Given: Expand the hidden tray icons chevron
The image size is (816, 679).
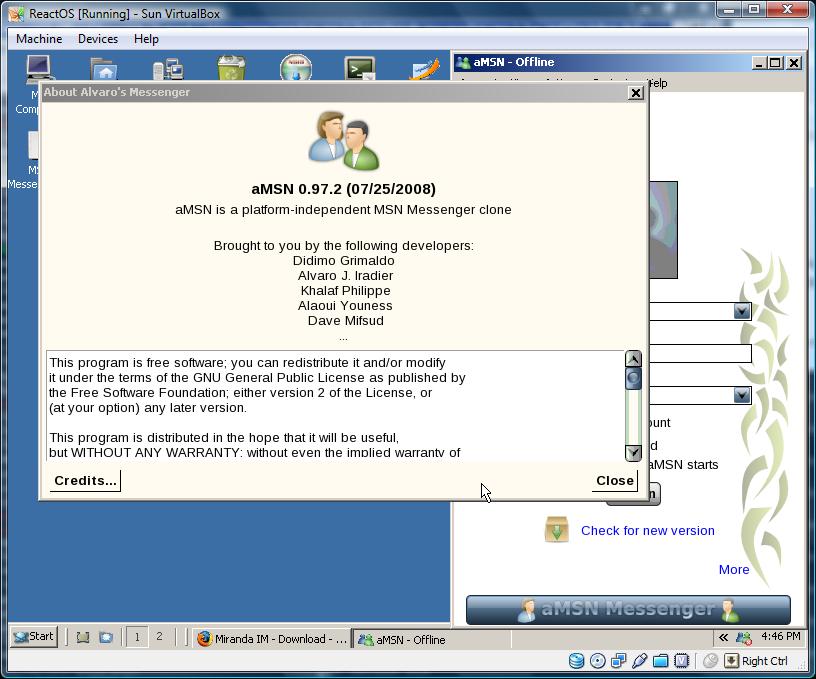Looking at the screenshot, I should (722, 637).
